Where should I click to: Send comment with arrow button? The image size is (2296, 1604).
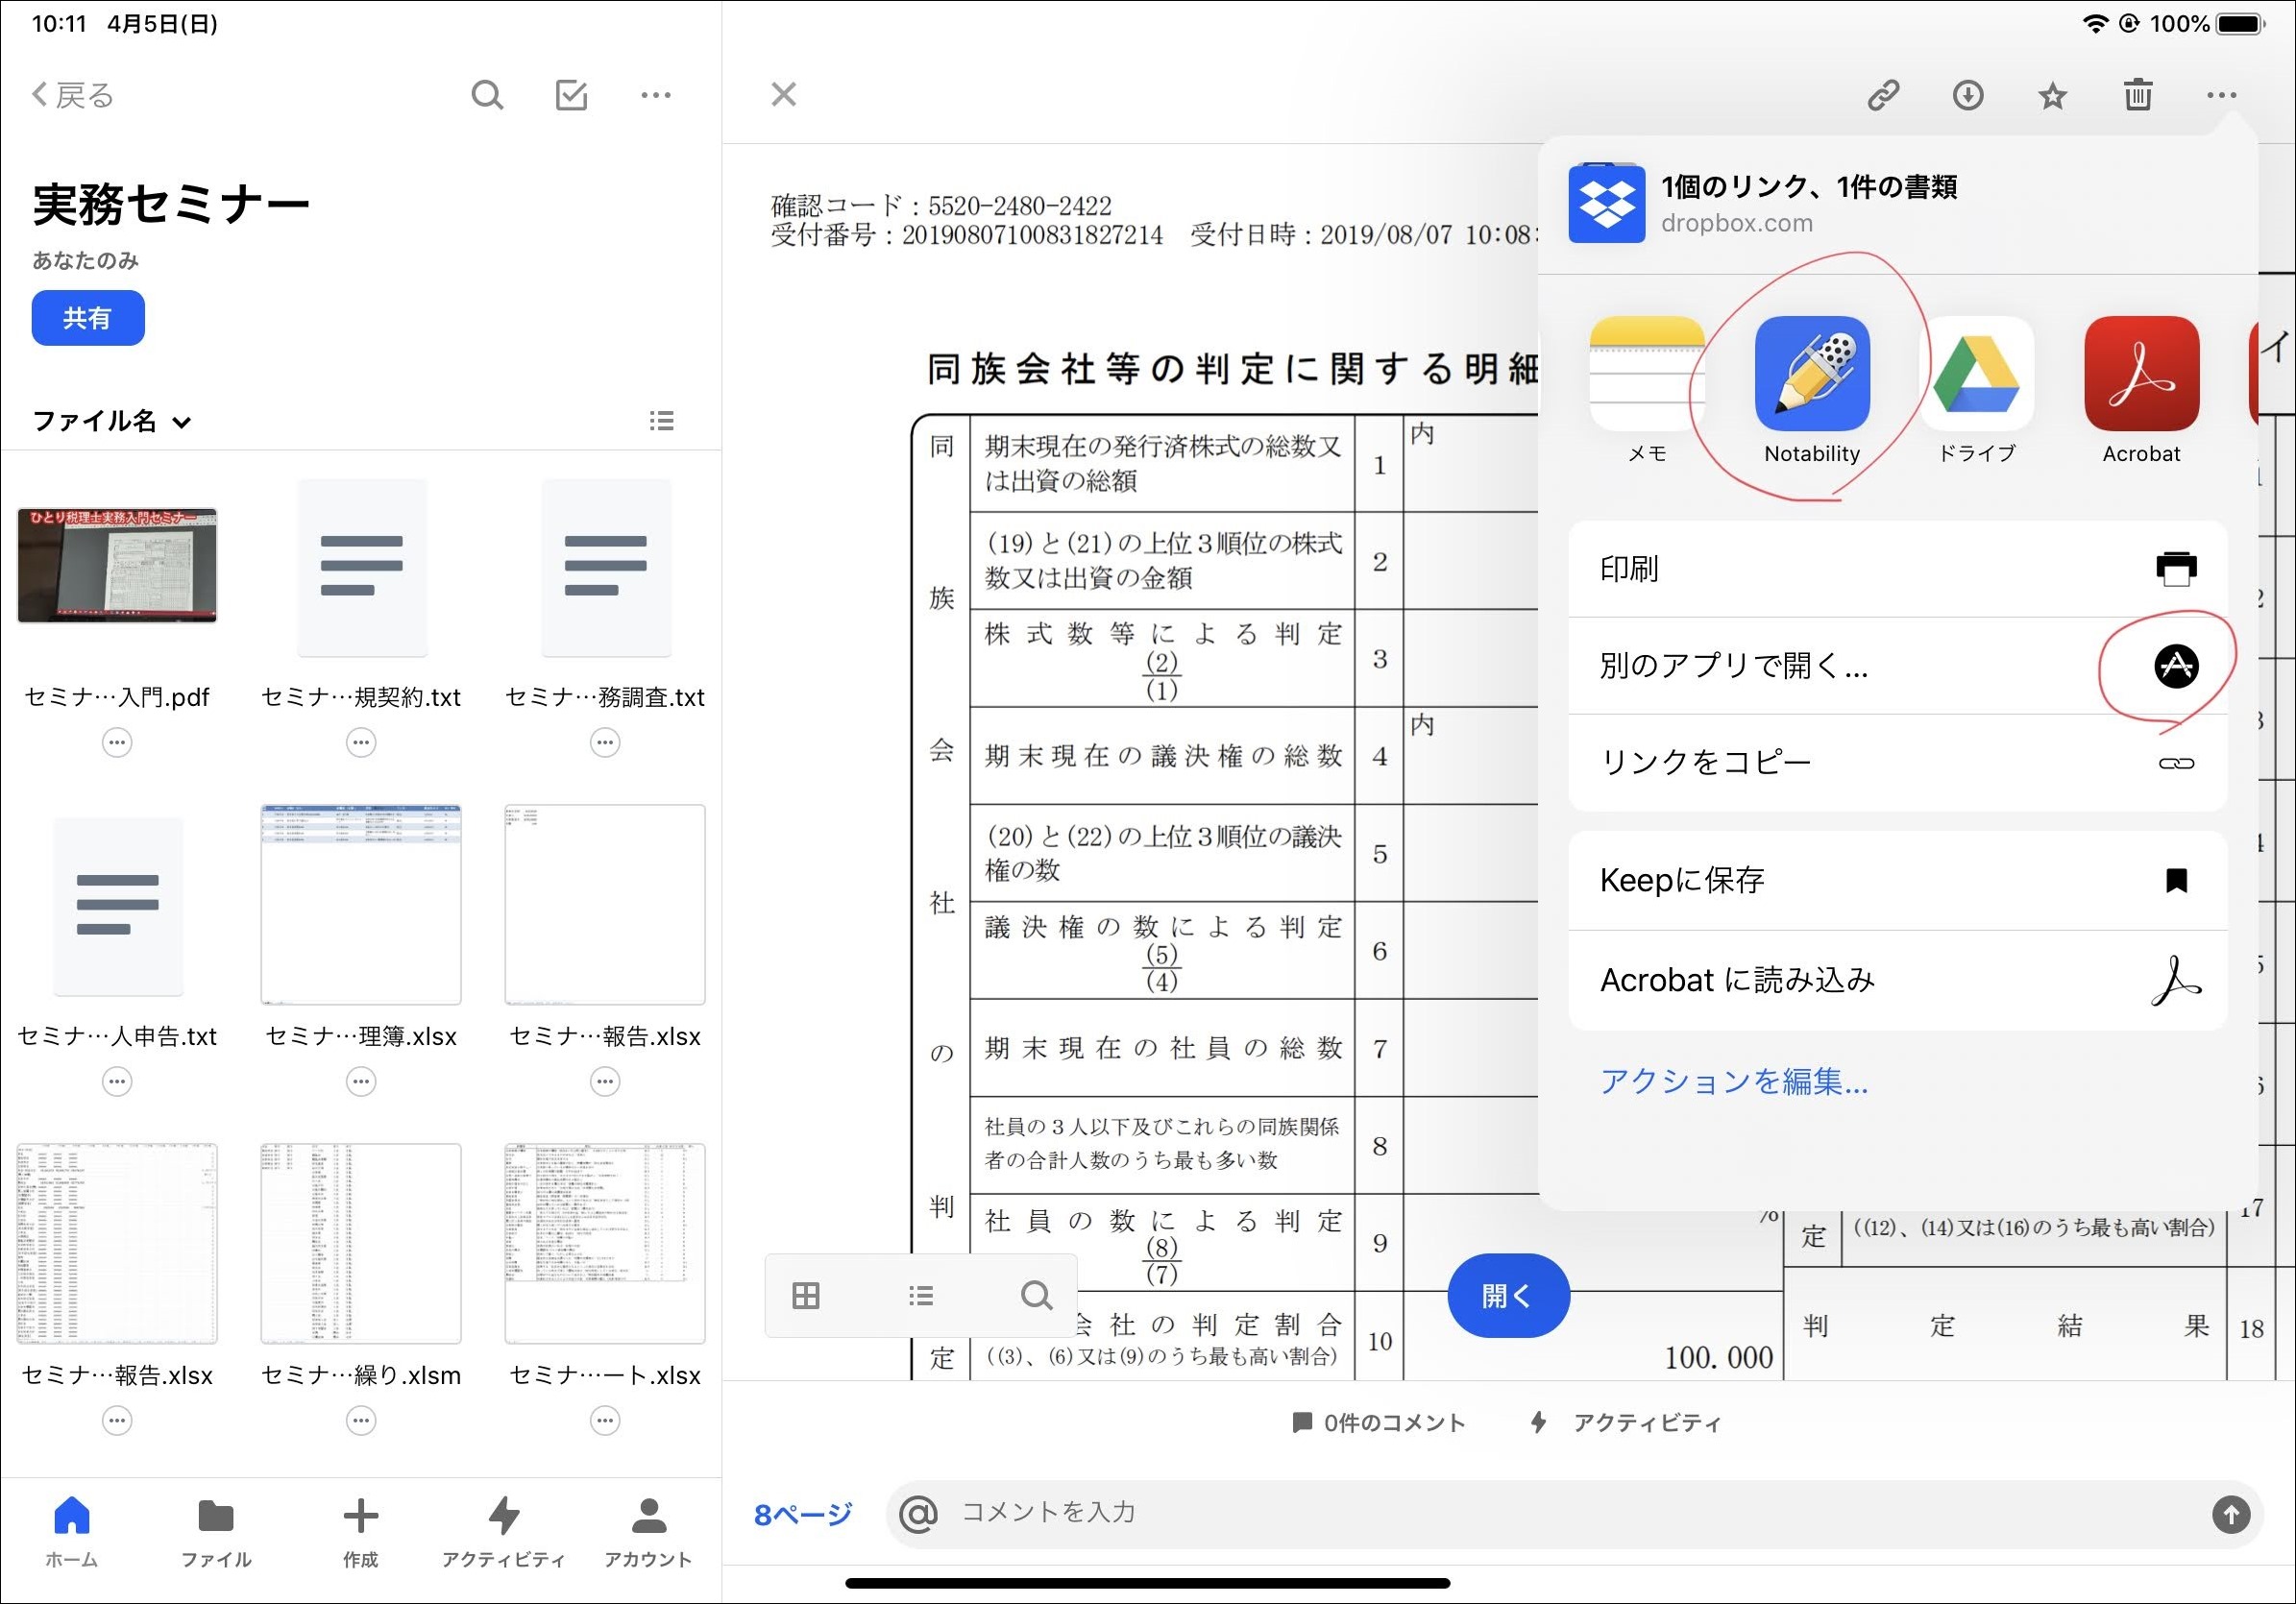(x=2231, y=1514)
